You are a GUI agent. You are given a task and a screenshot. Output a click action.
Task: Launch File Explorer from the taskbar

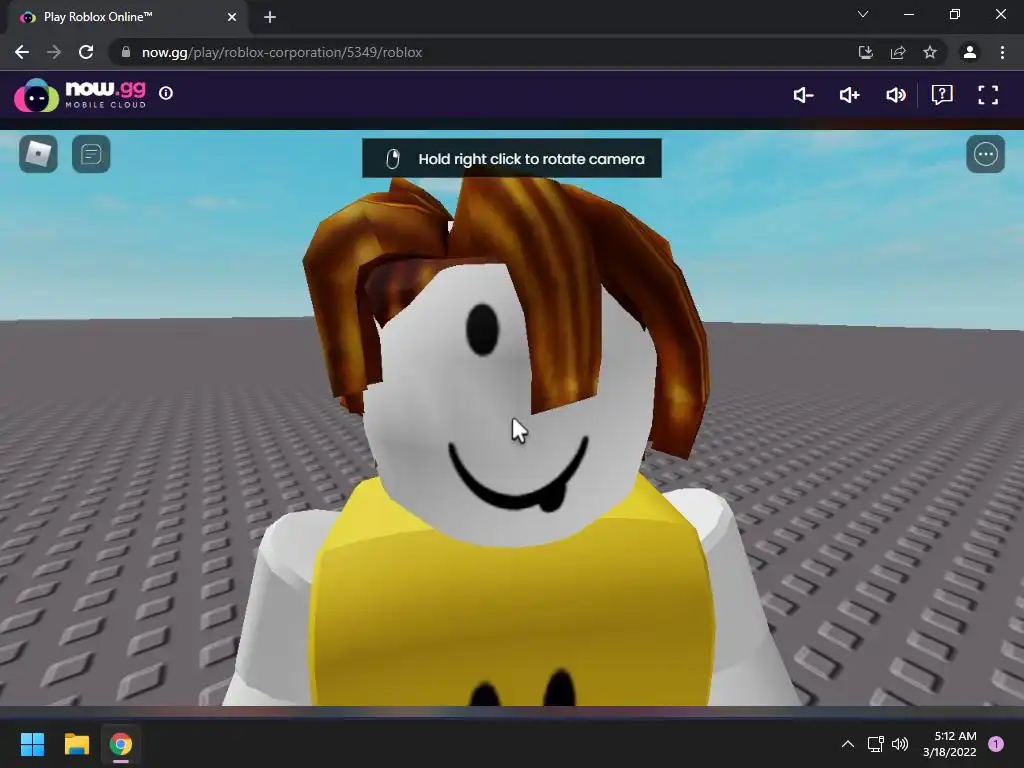[x=76, y=744]
